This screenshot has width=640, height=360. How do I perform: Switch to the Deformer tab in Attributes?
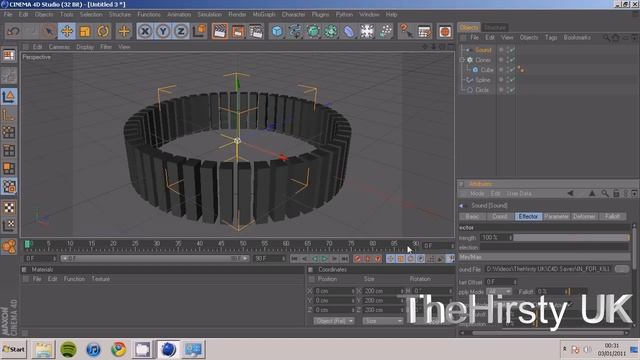point(584,216)
